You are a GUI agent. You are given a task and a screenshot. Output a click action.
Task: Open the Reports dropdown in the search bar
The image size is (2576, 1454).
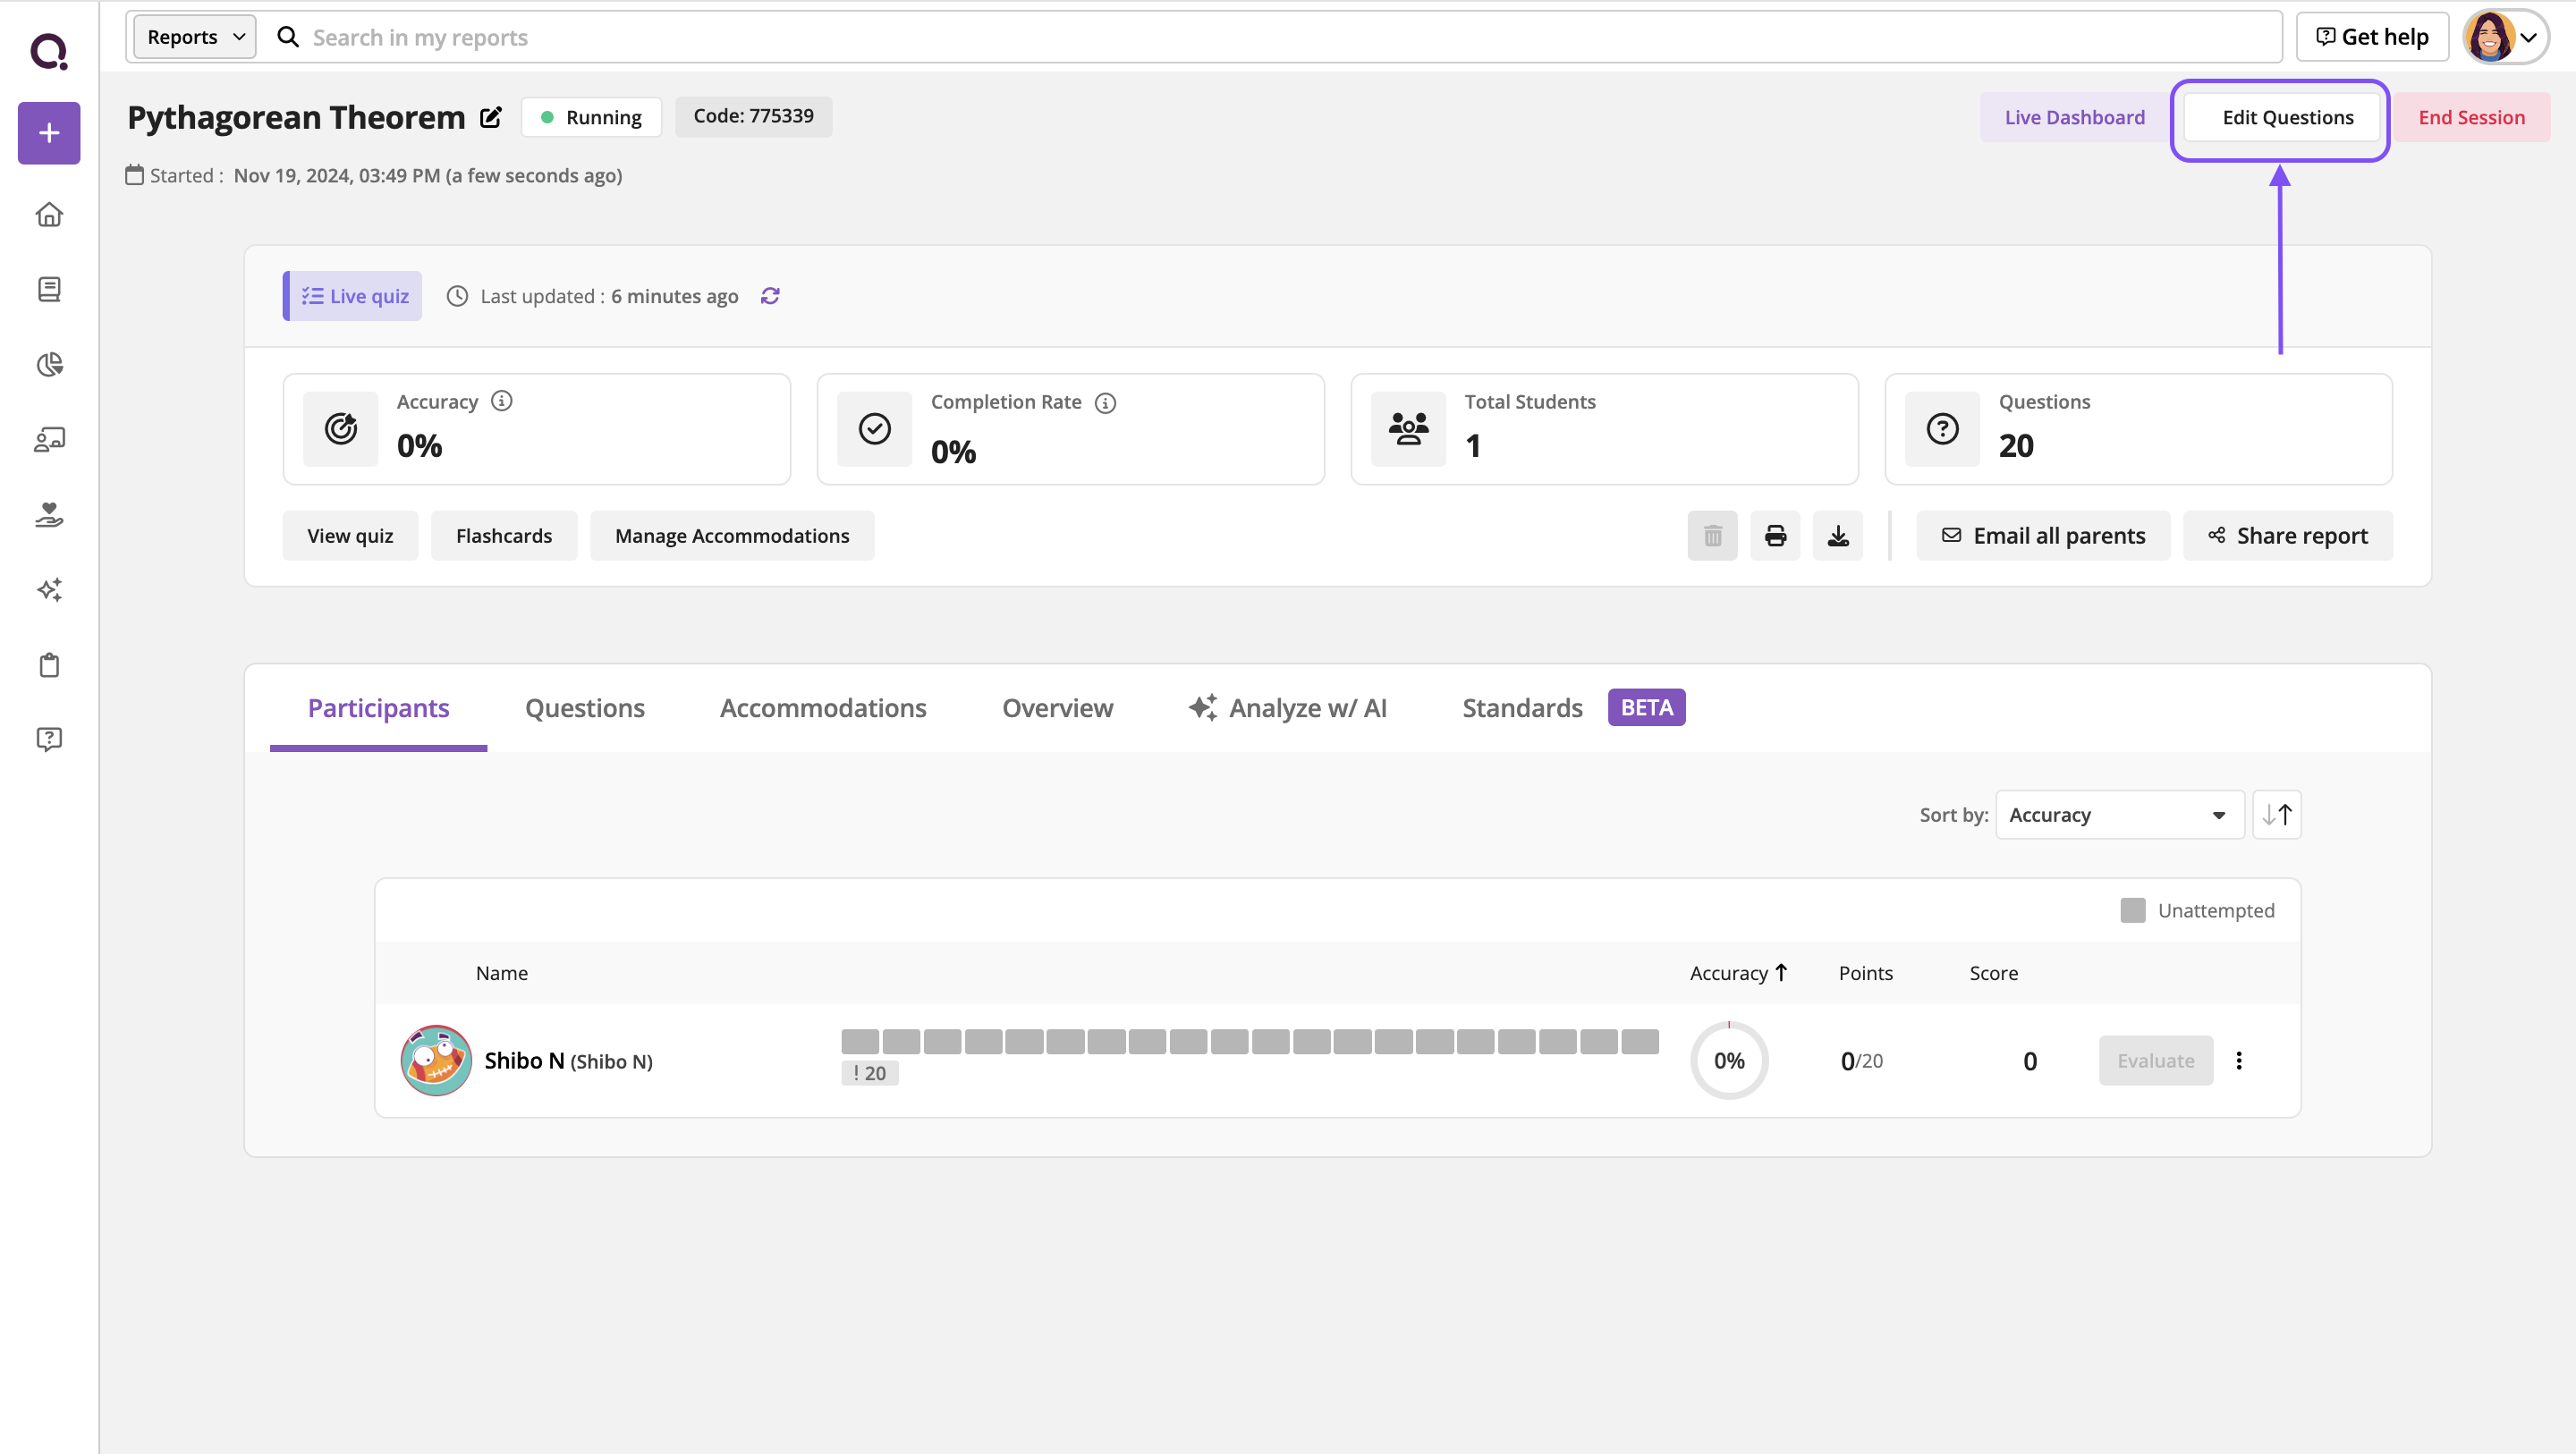(195, 37)
